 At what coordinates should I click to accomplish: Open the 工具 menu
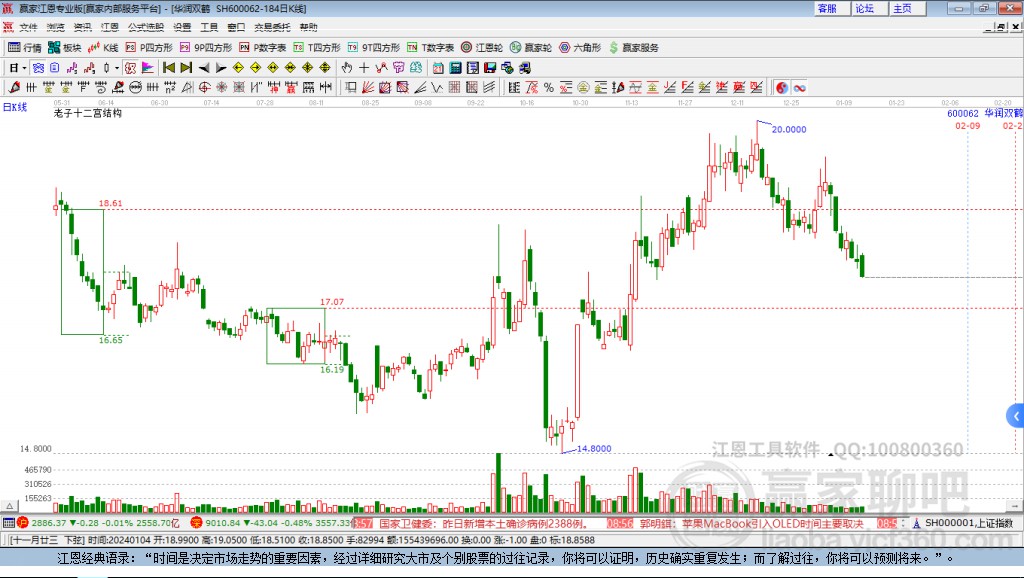point(209,27)
